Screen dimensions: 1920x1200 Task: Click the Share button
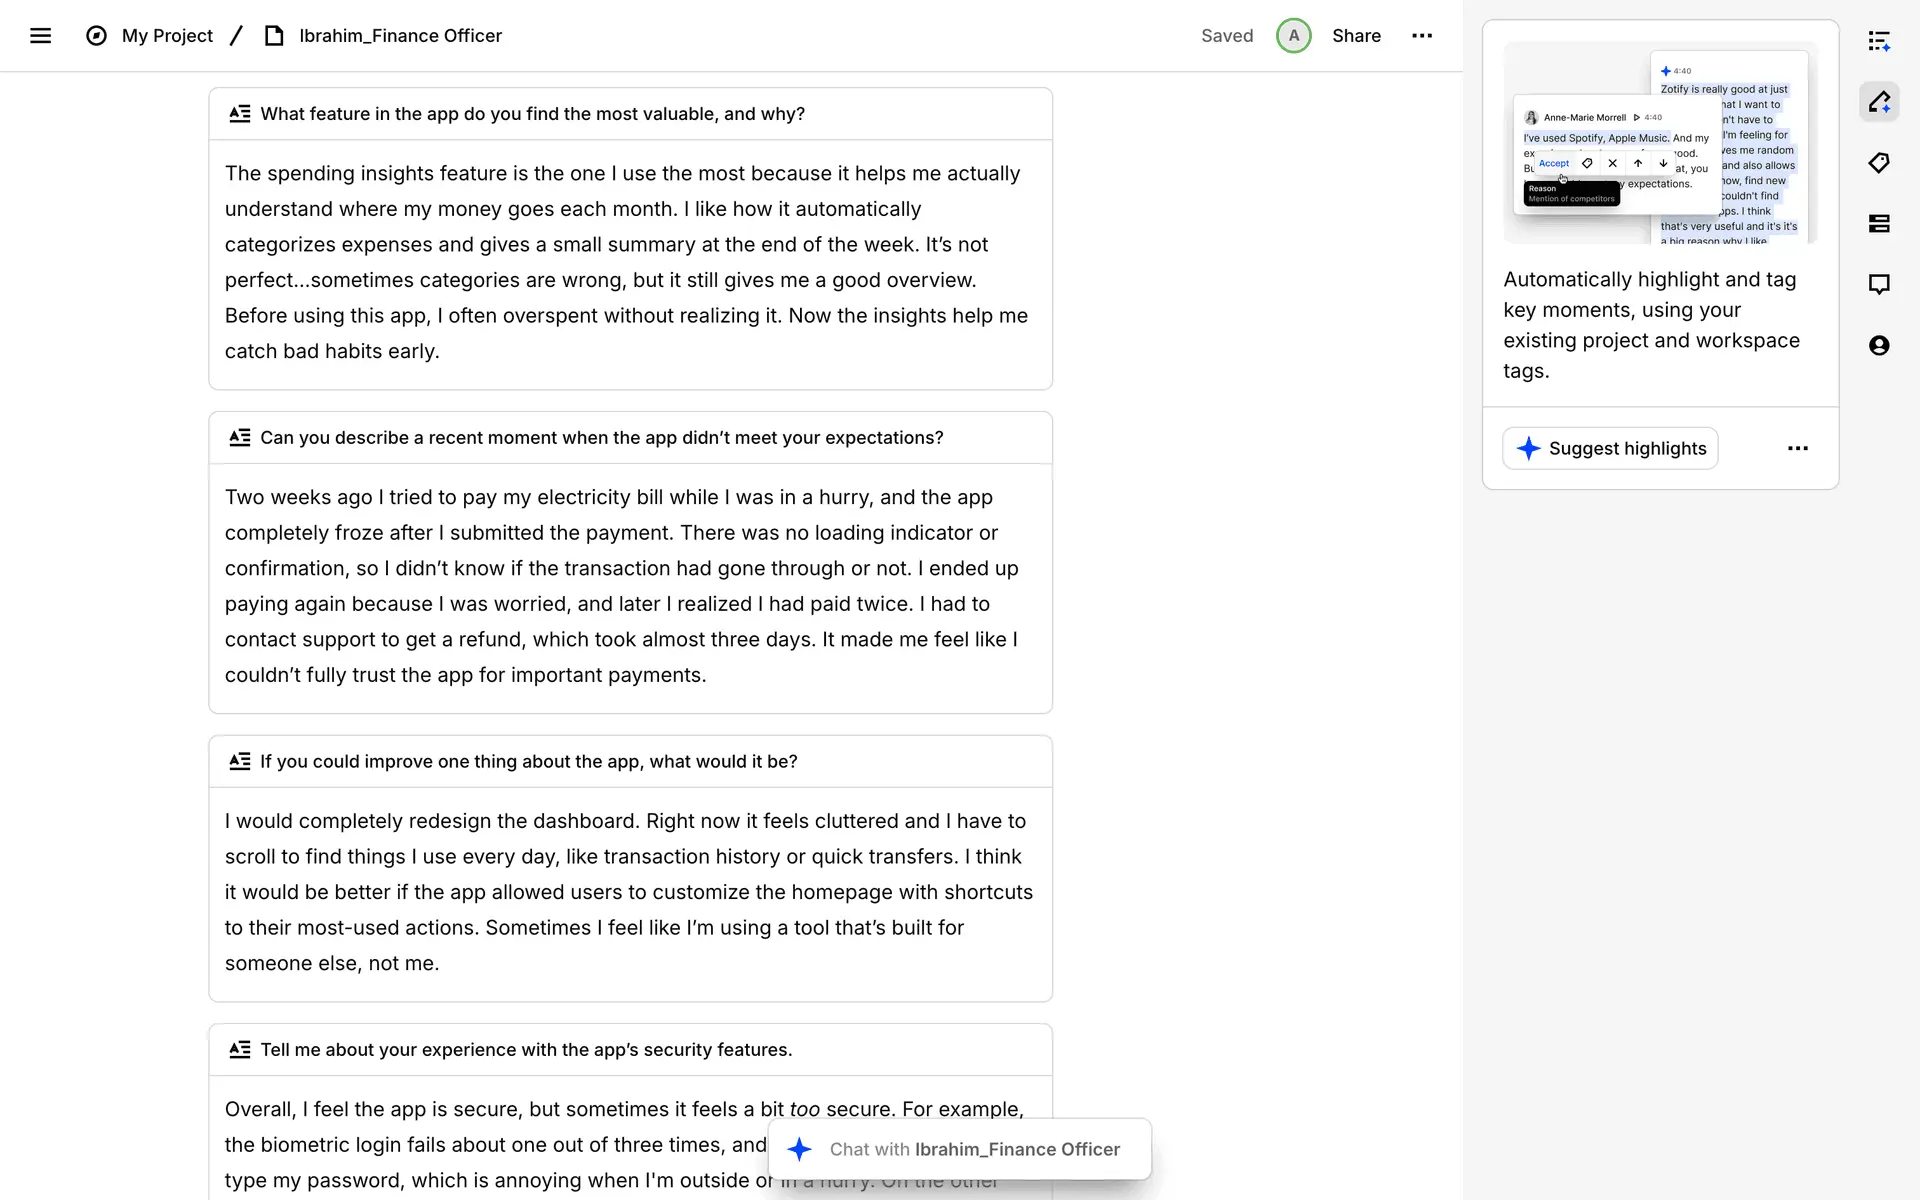[x=1356, y=36]
